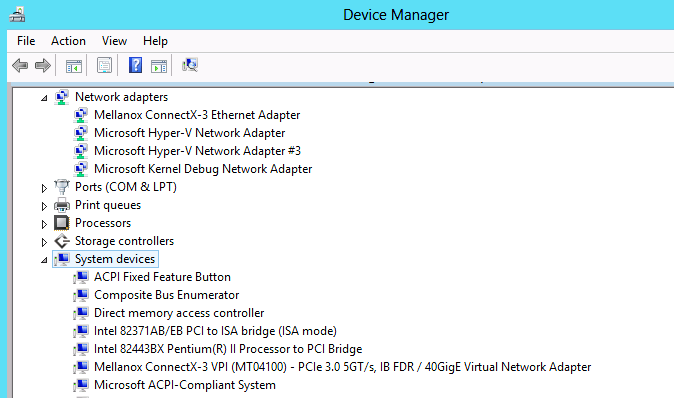This screenshot has height=398, width=674.
Task: Click the Back arrow toolbar button
Action: tap(20, 66)
